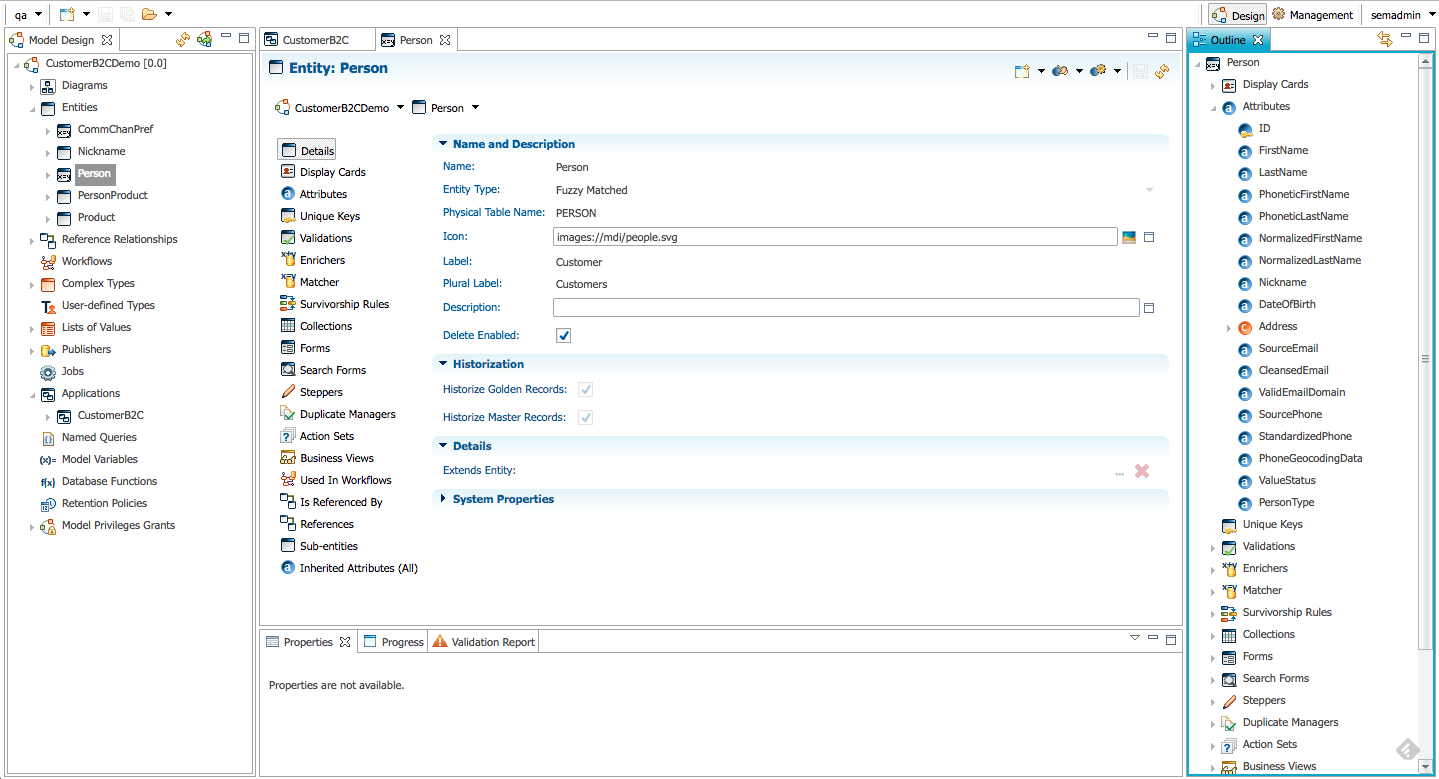The height and width of the screenshot is (779, 1439).
Task: Open the expression editor icon next to Description
Action: pos(1149,307)
